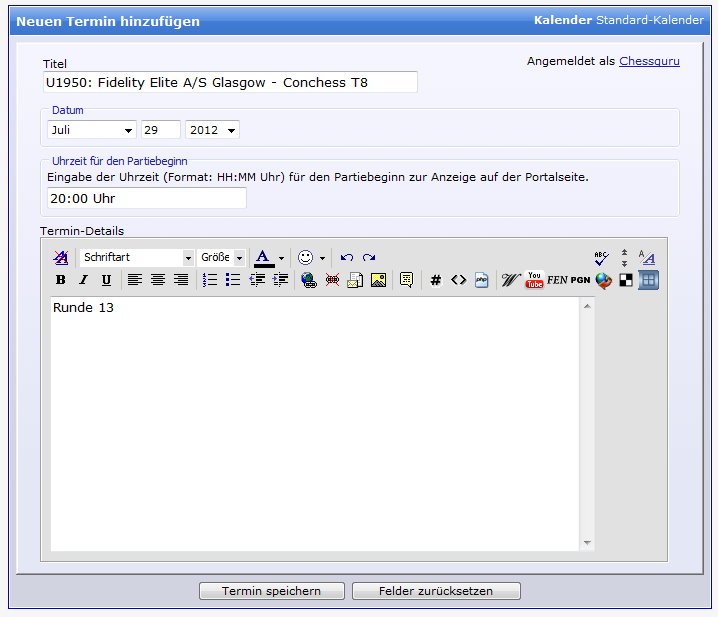The height and width of the screenshot is (617, 718).
Task: Toggle italic formatting
Action: click(x=83, y=280)
